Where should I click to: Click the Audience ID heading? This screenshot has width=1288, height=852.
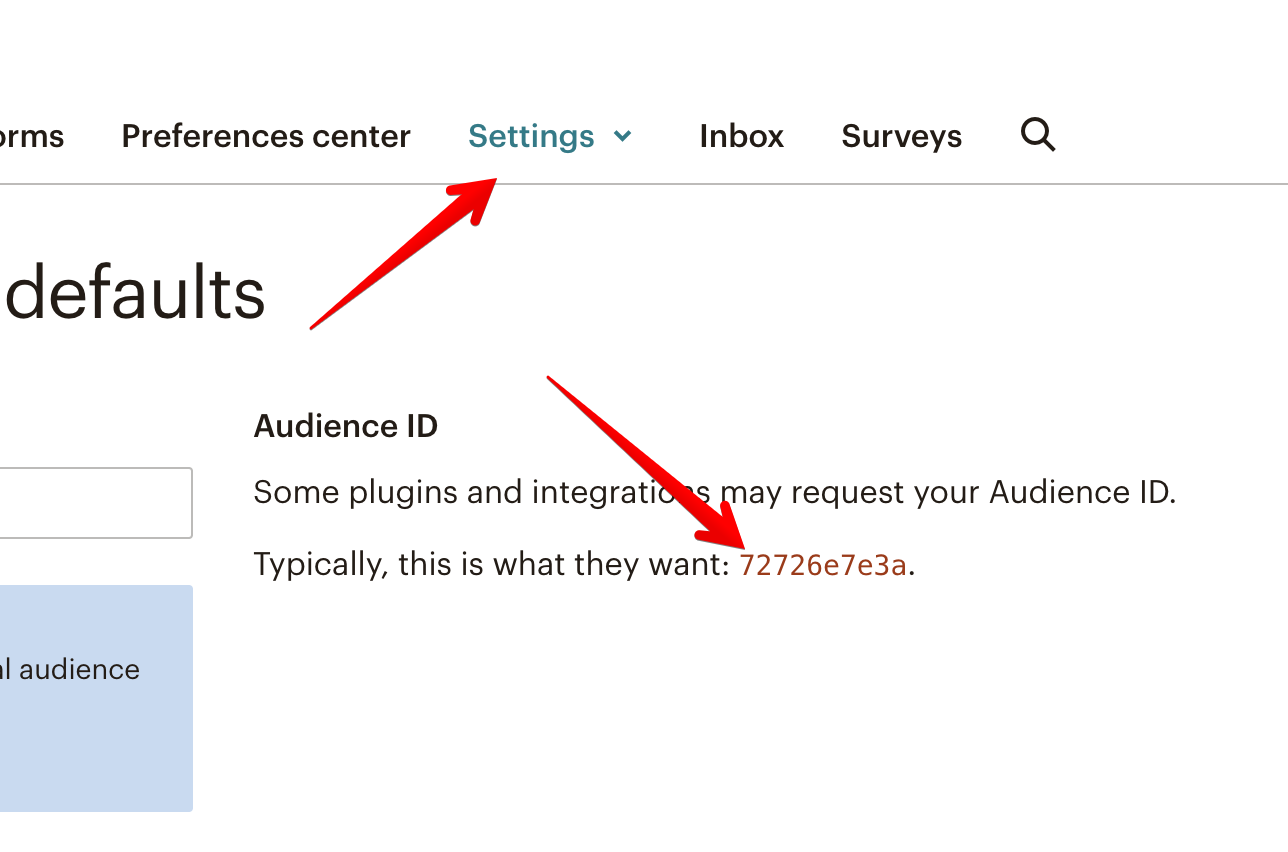[346, 426]
